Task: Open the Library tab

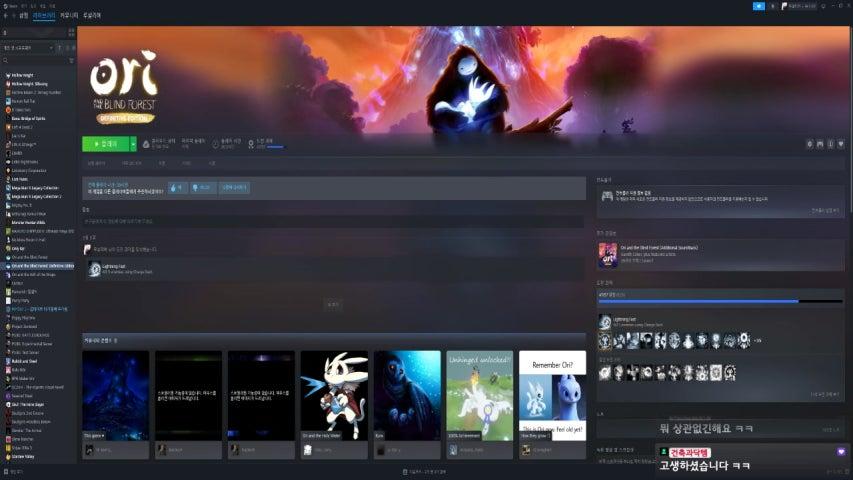Action: click(x=43, y=16)
